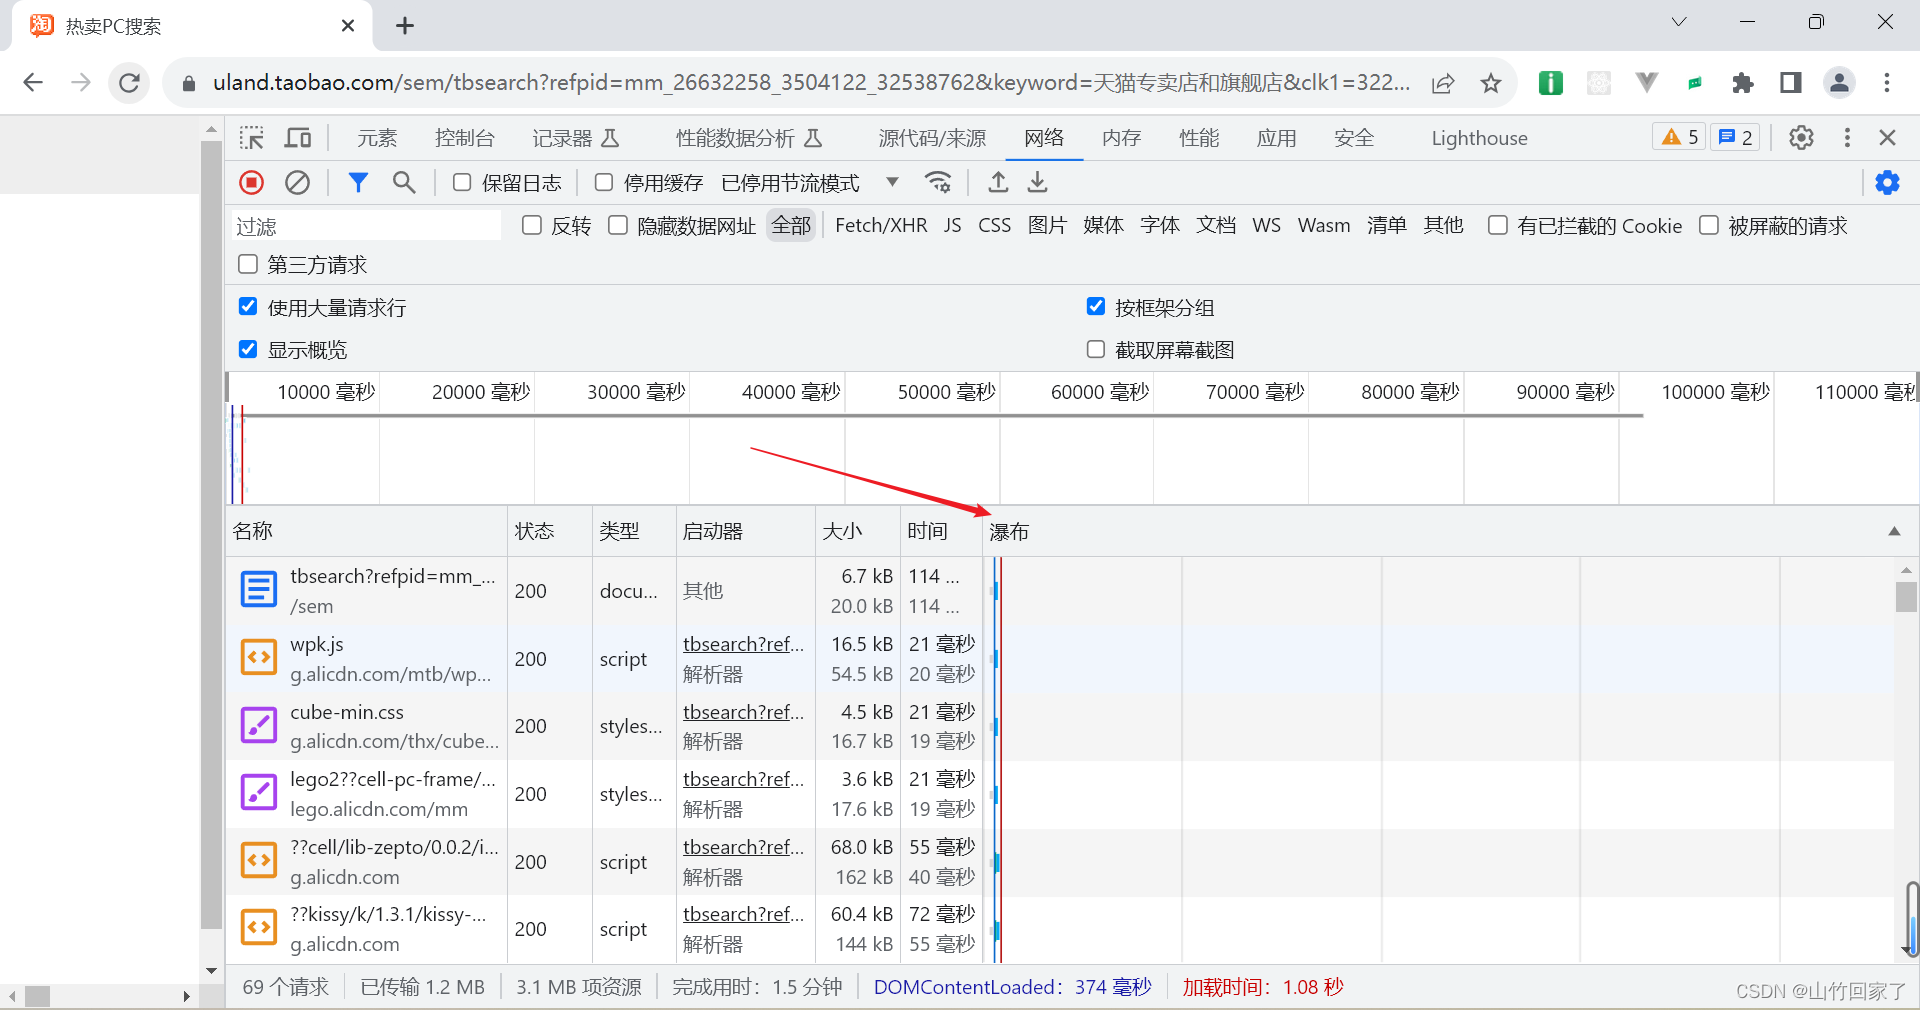This screenshot has height=1010, width=1920.
Task: Uncheck 按框架分组 option
Action: pyautogui.click(x=1096, y=306)
